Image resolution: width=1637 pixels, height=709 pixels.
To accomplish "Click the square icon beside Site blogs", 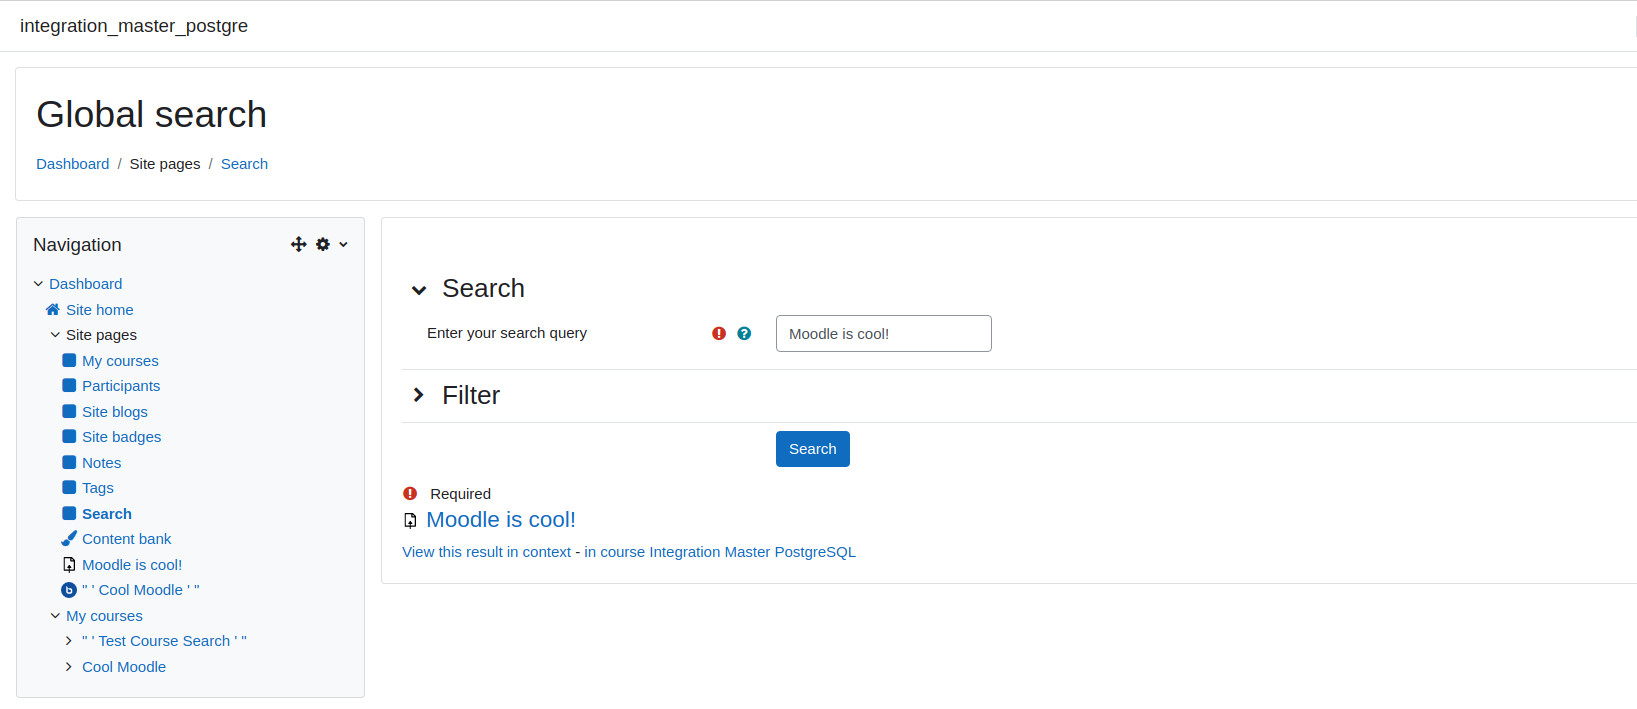I will coord(69,411).
